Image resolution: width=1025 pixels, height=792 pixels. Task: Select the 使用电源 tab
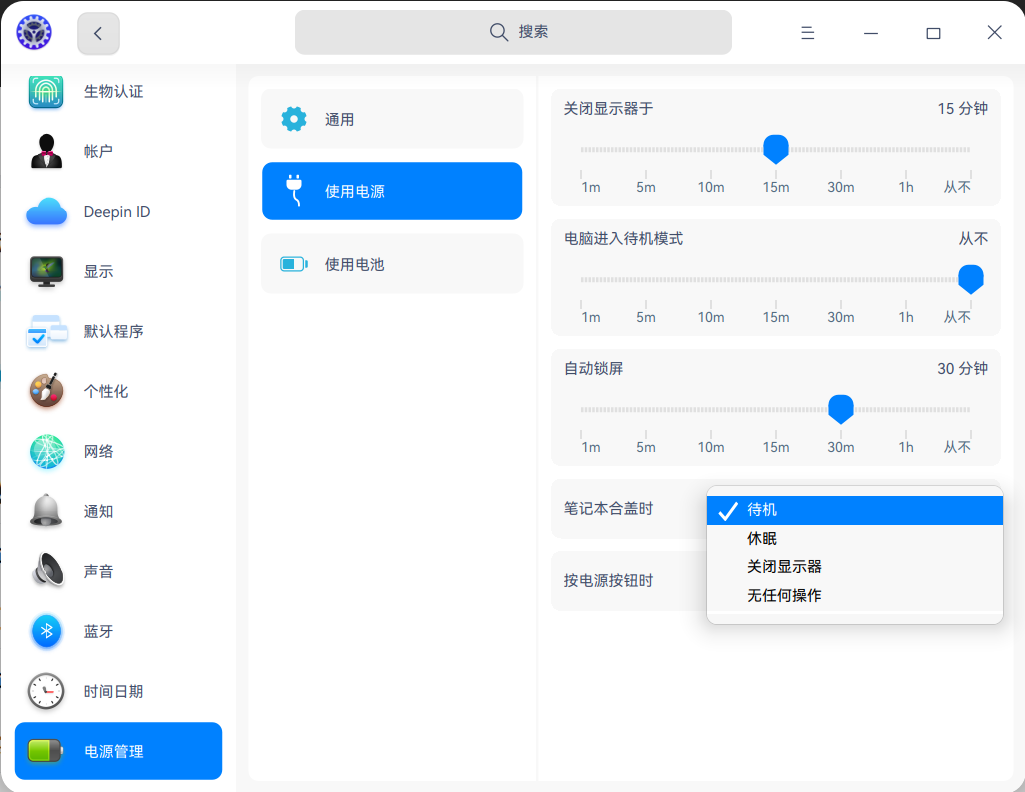(x=392, y=191)
